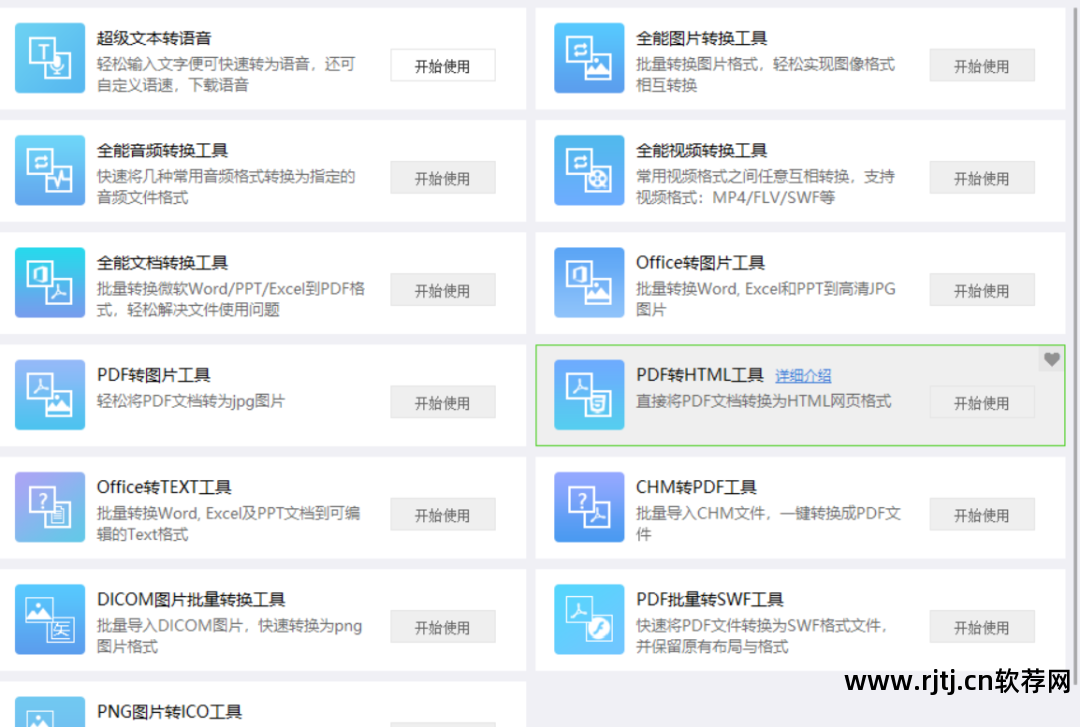Click description starting 批量转换图片格式
This screenshot has height=727, width=1080.
coord(765,74)
